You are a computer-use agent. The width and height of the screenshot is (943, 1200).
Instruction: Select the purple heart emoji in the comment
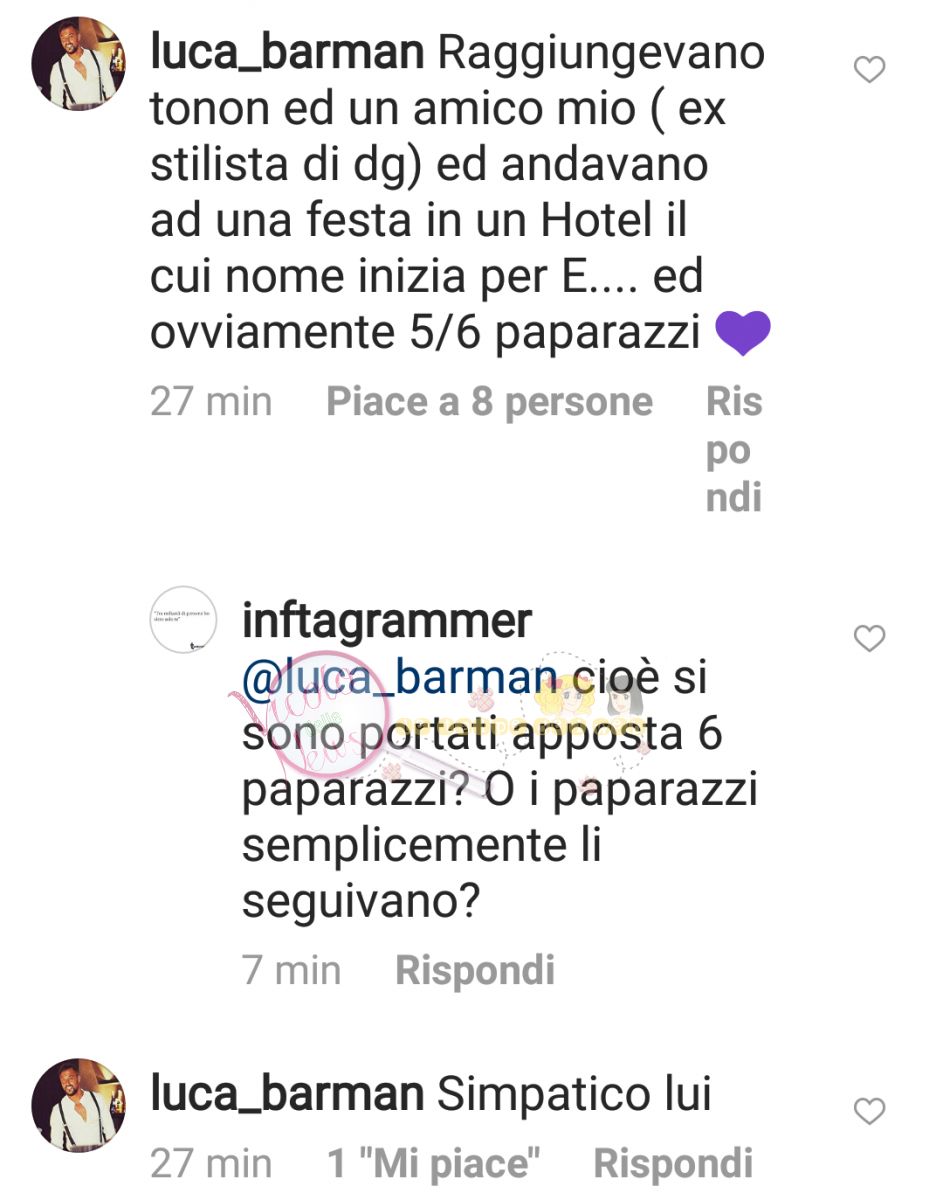(743, 334)
